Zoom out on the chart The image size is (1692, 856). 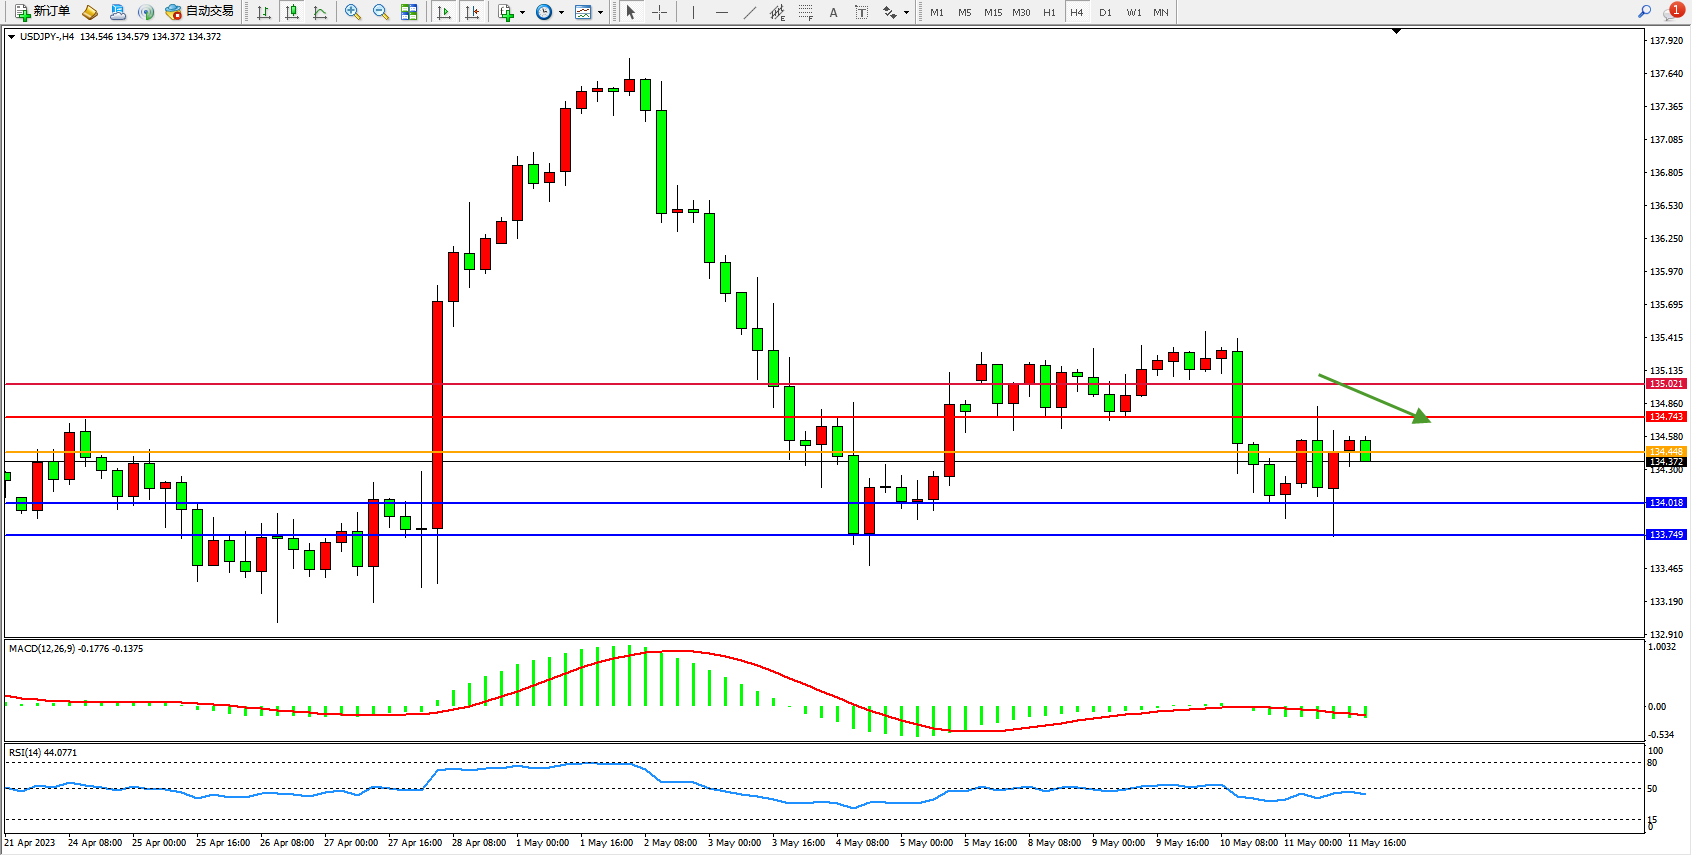coord(381,12)
